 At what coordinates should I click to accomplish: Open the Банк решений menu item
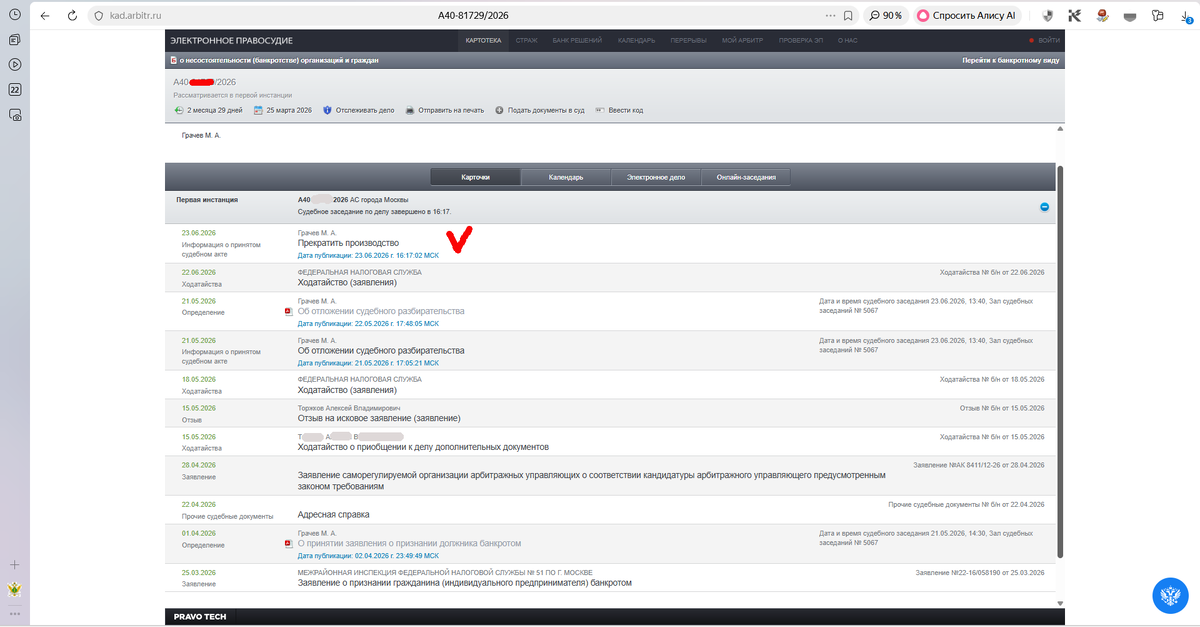[x=578, y=40]
